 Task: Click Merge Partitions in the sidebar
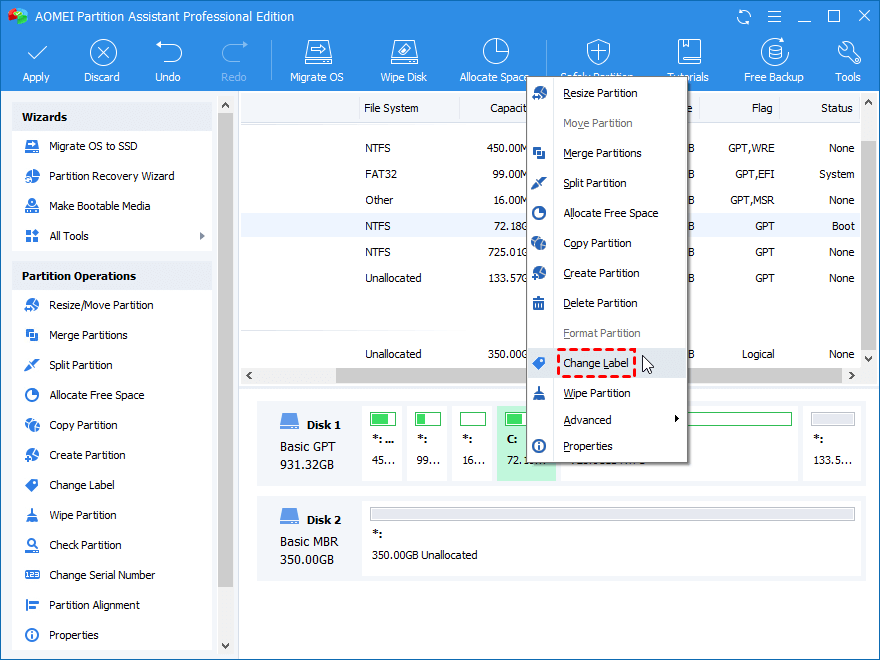88,335
